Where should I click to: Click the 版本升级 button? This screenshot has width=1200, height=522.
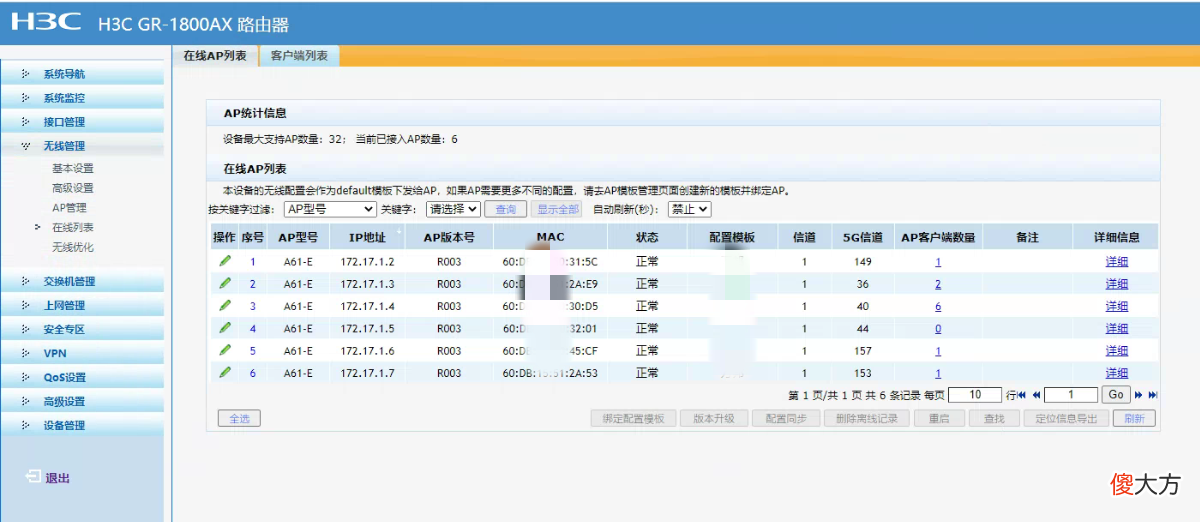(x=714, y=419)
